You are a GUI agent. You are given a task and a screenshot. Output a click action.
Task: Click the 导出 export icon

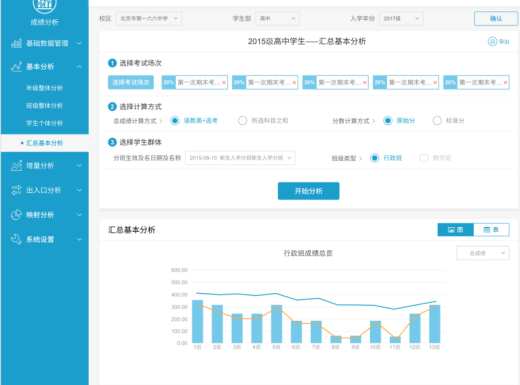click(492, 41)
